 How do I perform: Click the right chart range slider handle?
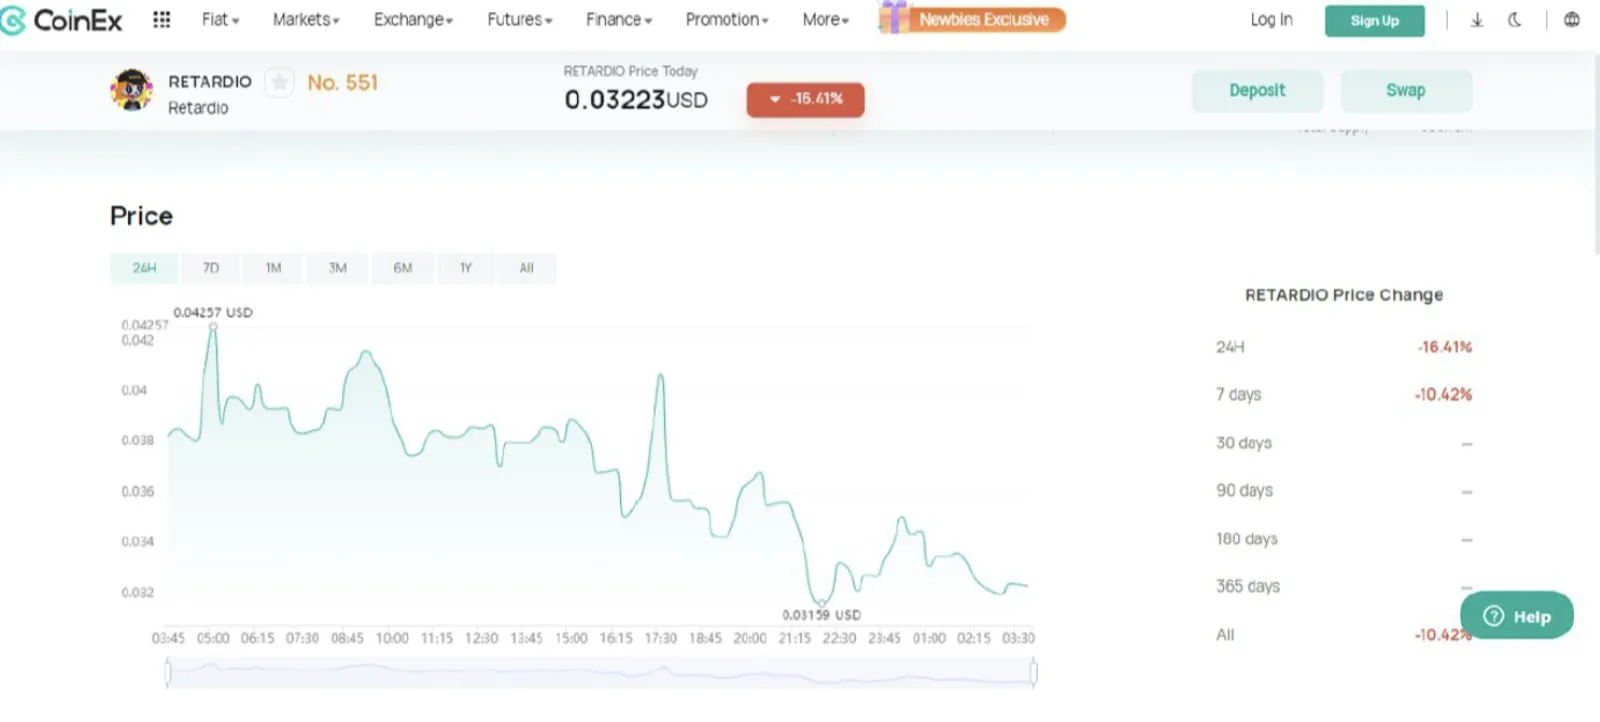pyautogui.click(x=1033, y=673)
